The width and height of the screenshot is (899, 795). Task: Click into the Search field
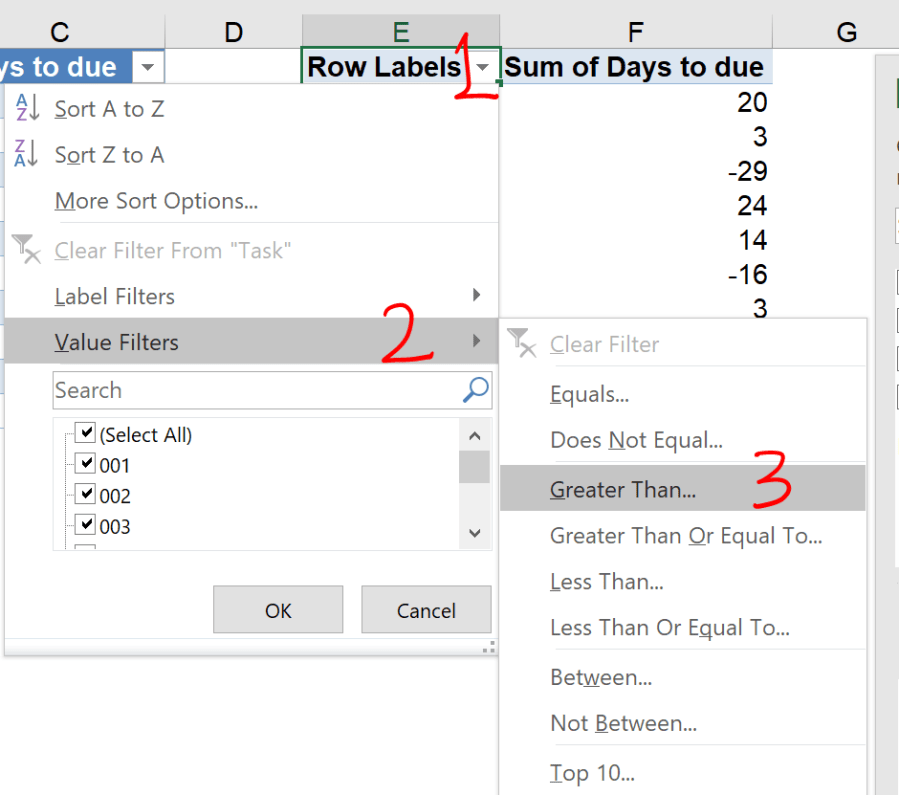[x=255, y=390]
